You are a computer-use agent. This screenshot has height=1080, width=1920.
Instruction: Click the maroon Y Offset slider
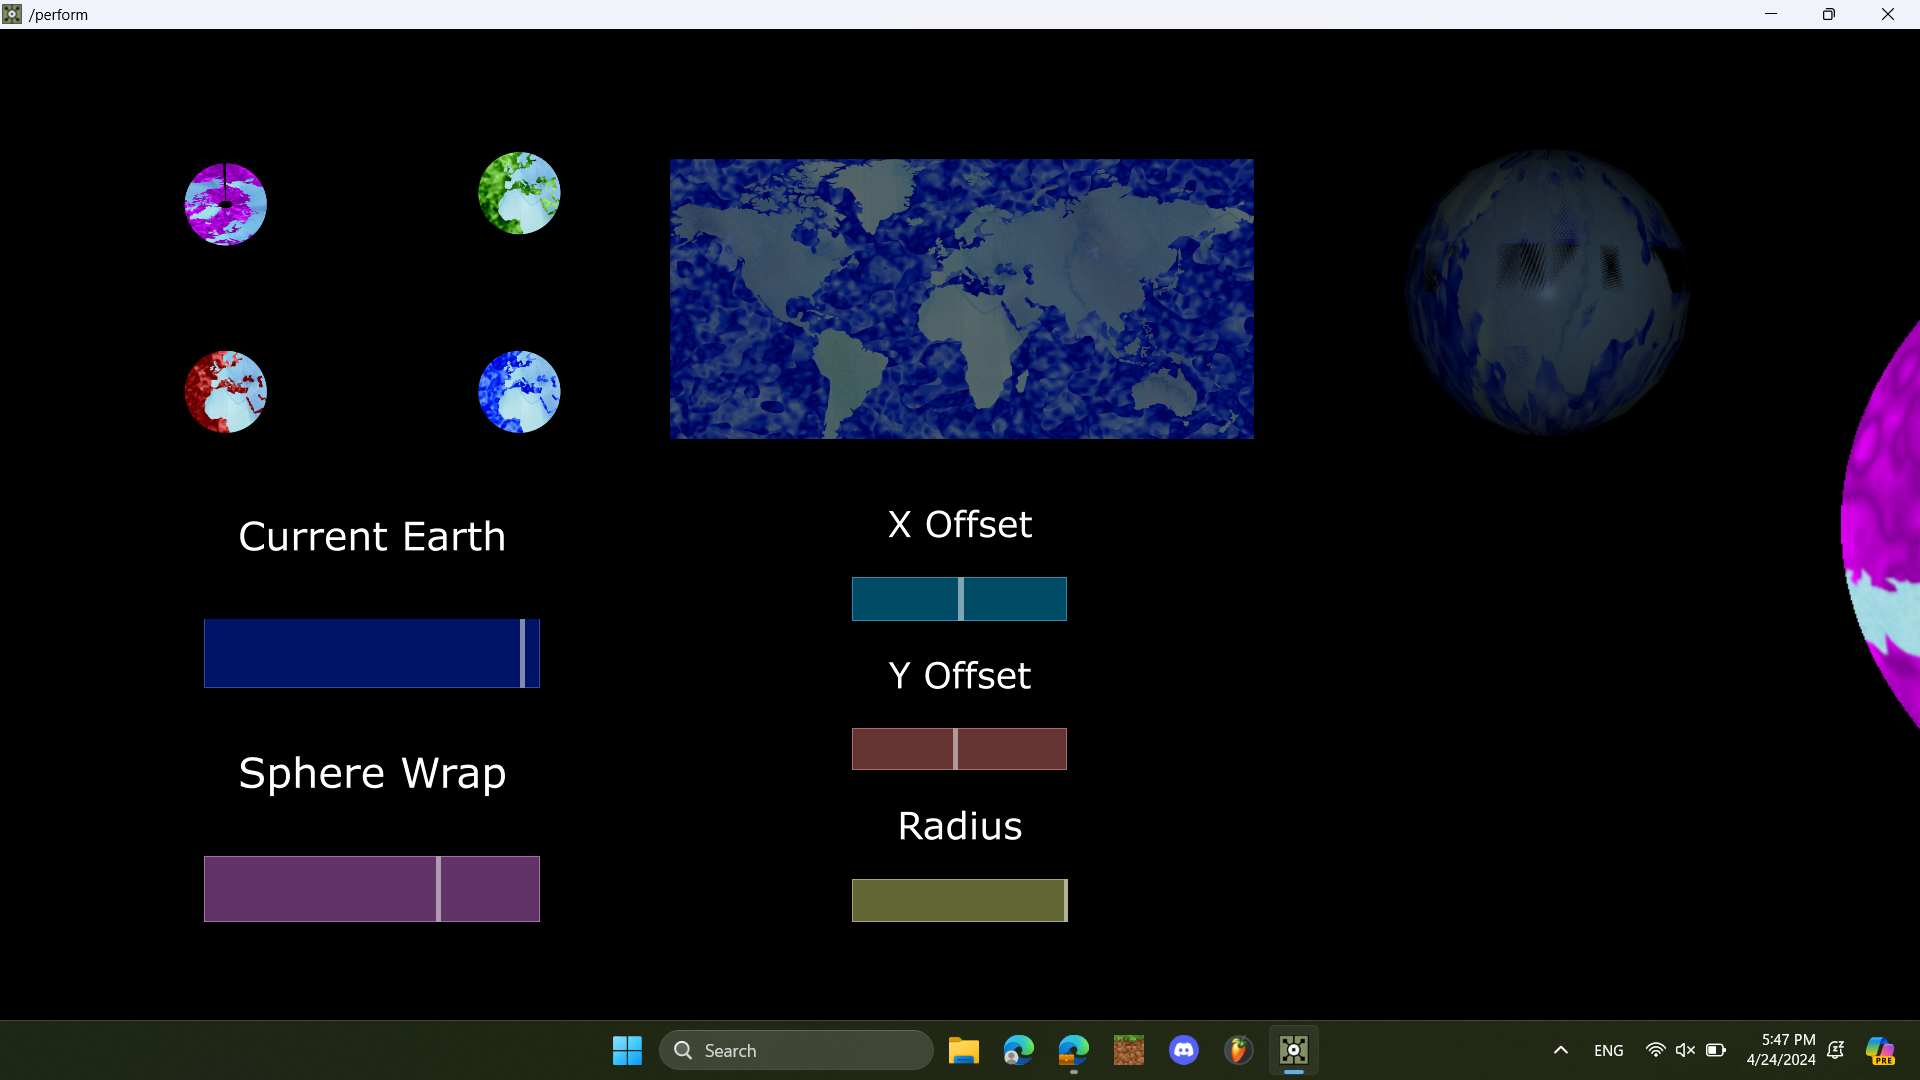[x=959, y=749]
